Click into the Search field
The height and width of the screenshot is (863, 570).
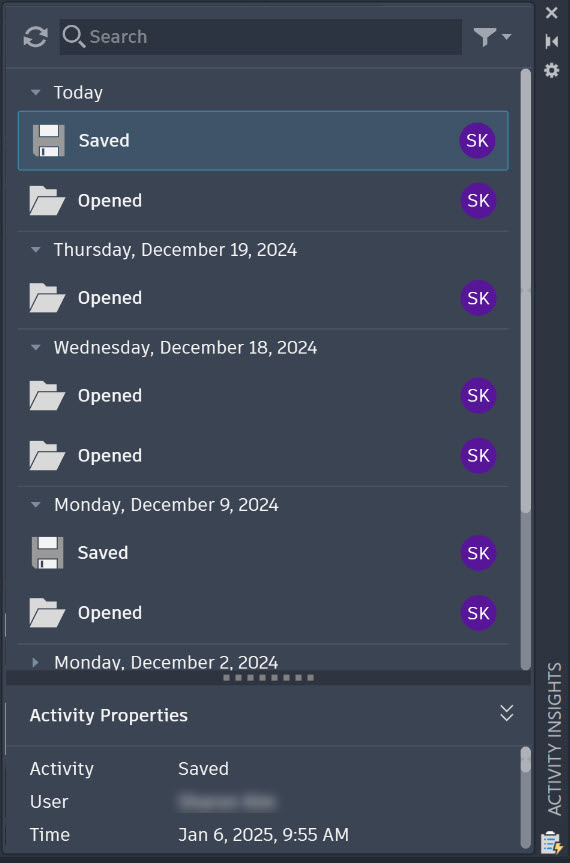pos(261,37)
